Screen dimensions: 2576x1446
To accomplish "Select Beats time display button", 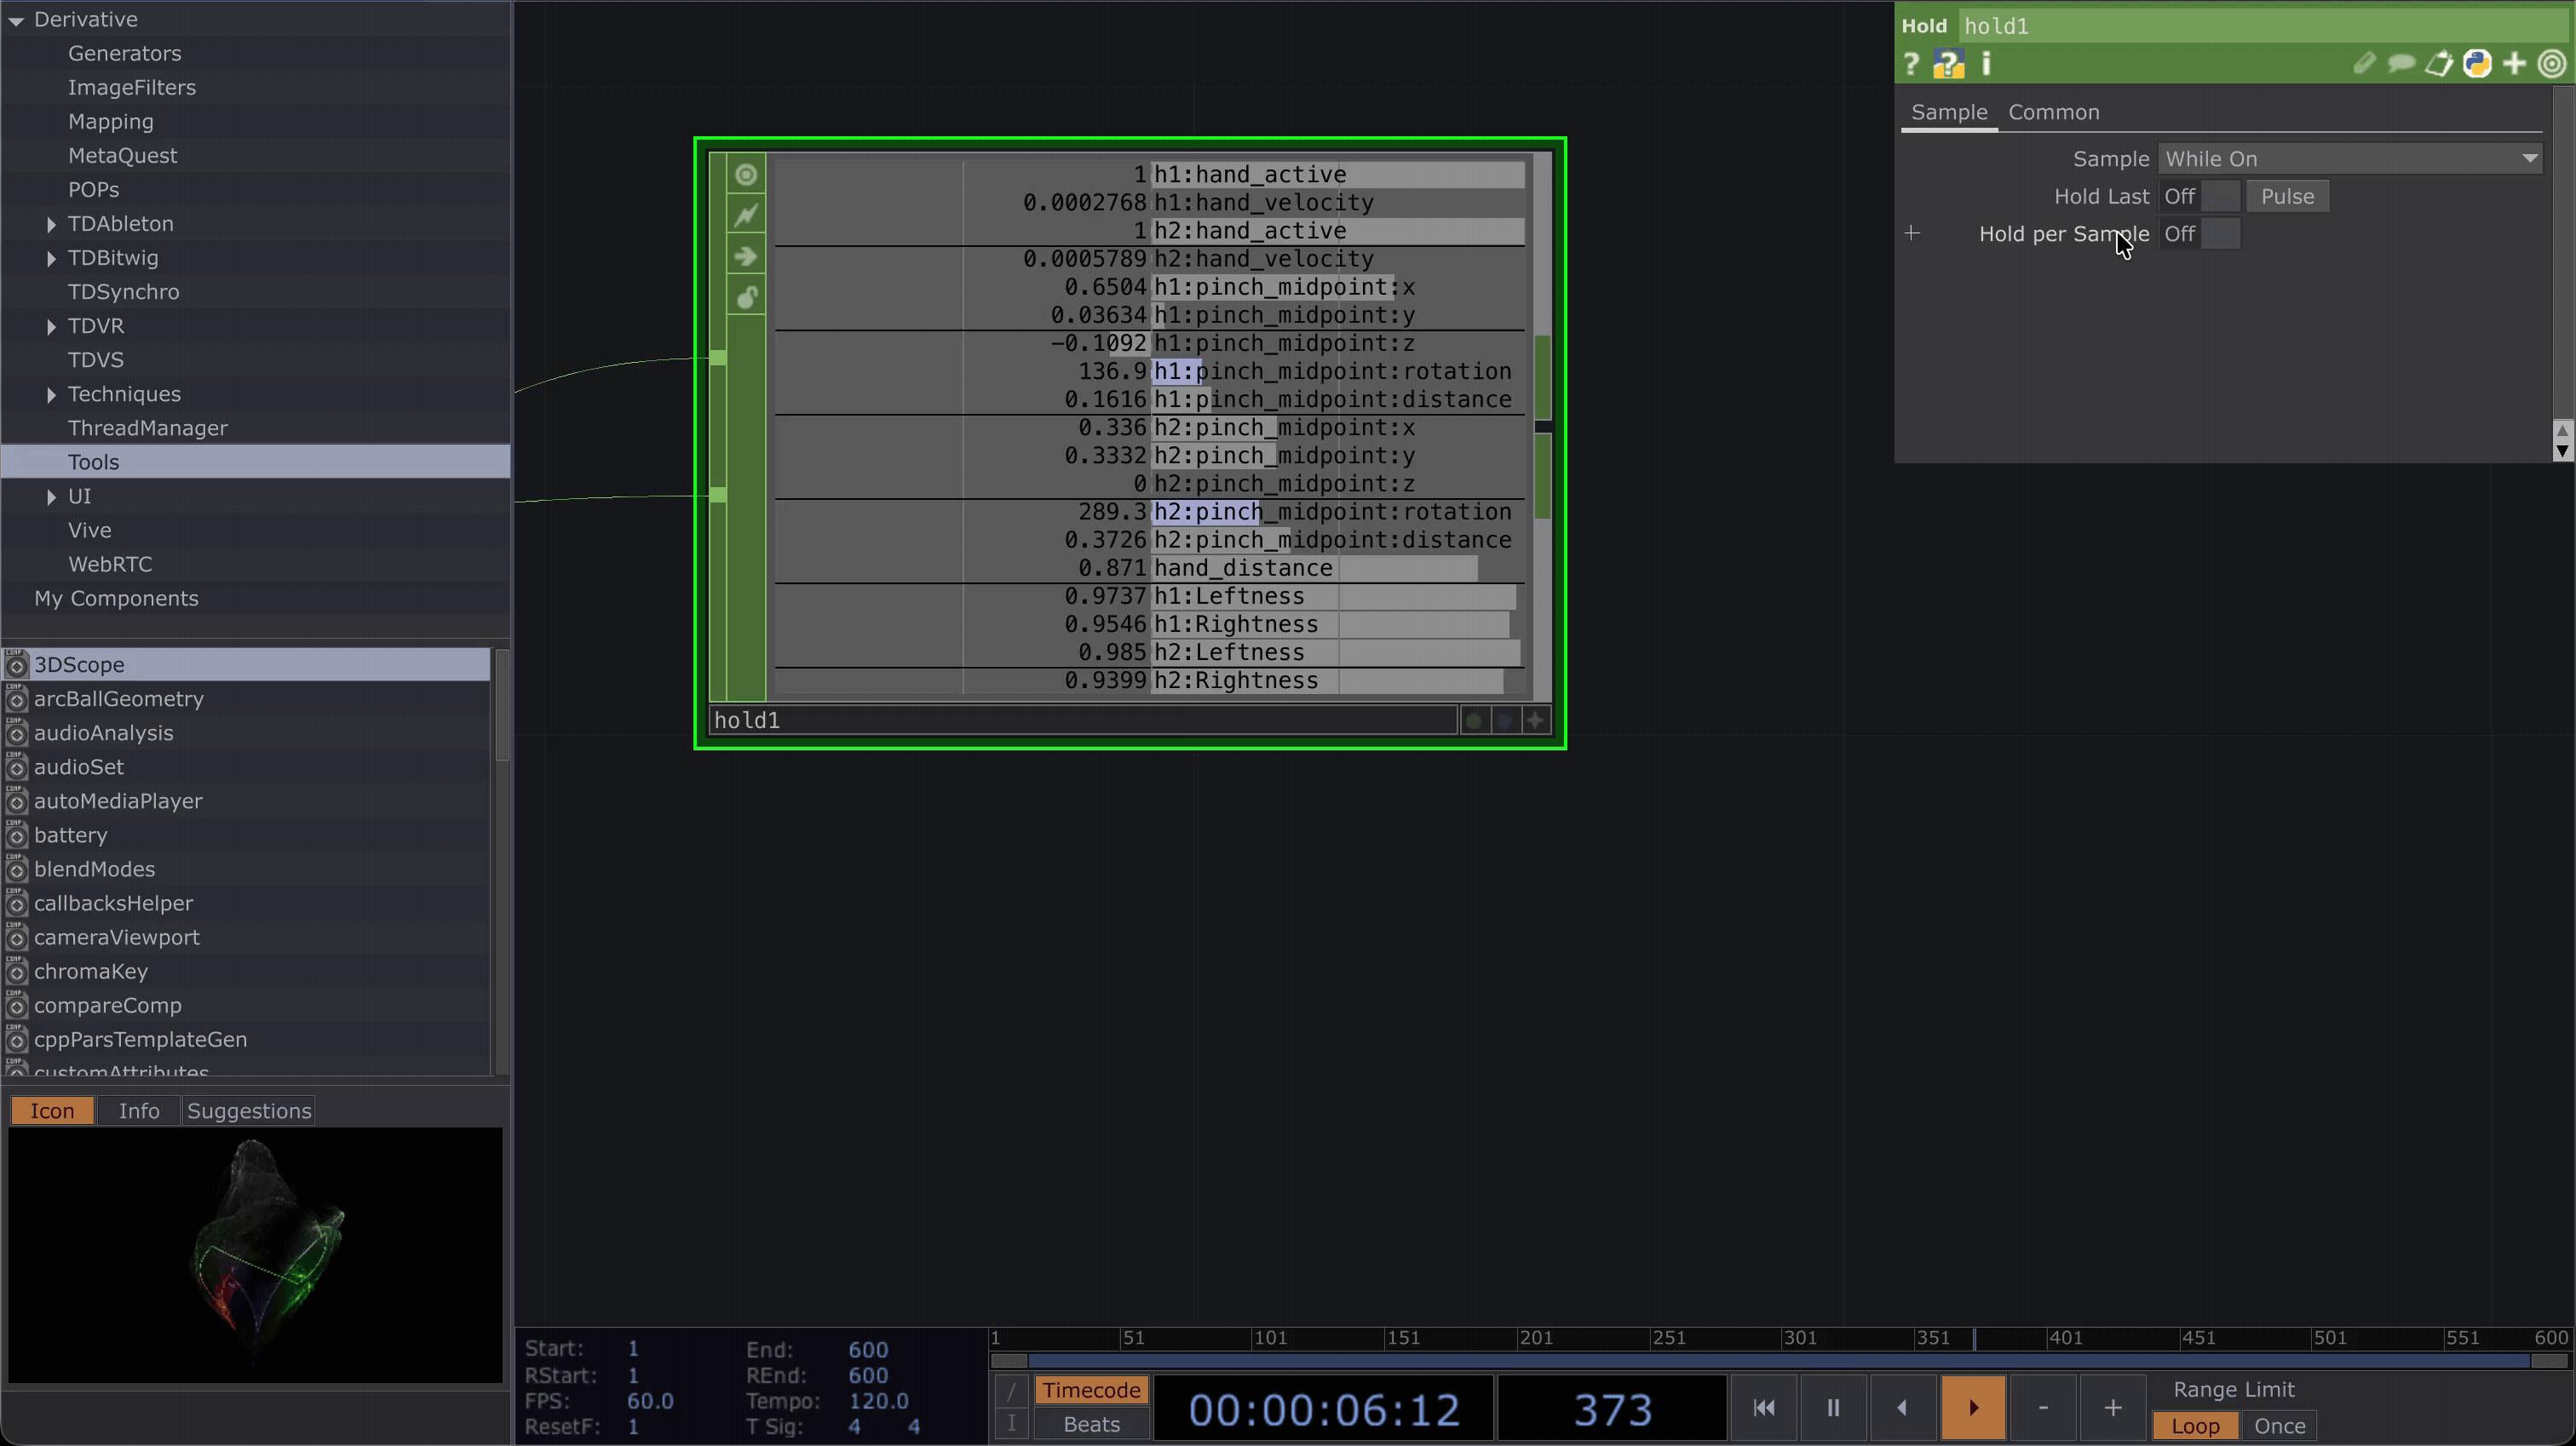I will (x=1090, y=1424).
